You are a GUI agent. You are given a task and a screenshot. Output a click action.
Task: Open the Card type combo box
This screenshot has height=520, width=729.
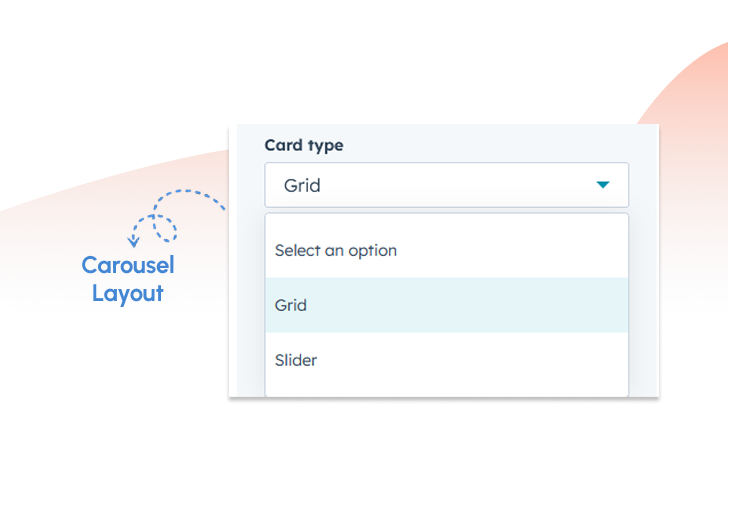tap(446, 185)
